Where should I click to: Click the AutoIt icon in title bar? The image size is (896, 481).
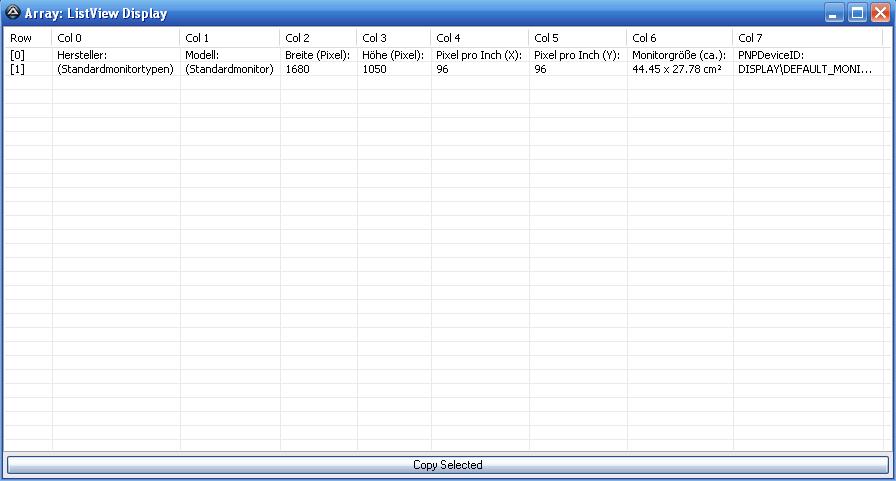pos(13,13)
